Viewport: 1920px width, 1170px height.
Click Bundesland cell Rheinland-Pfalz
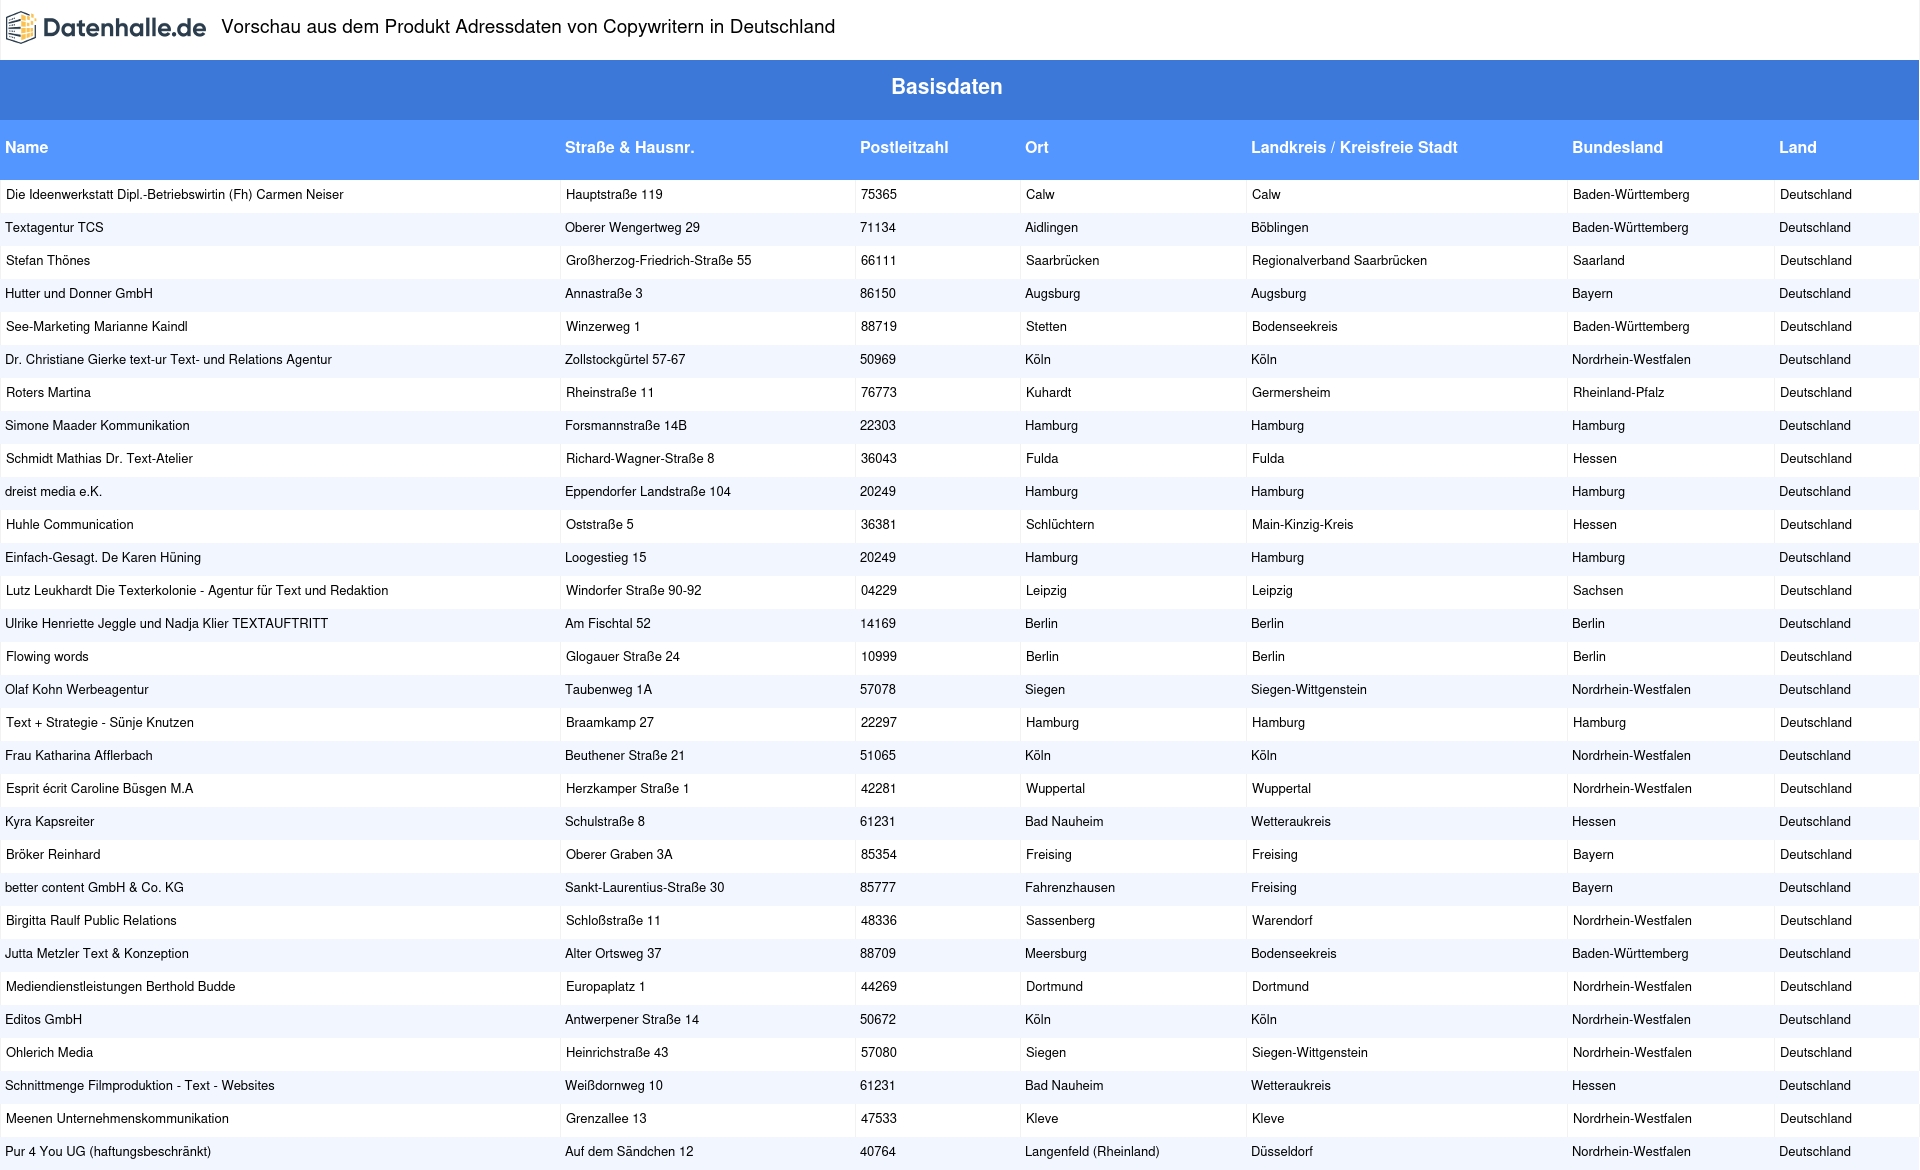click(1618, 393)
